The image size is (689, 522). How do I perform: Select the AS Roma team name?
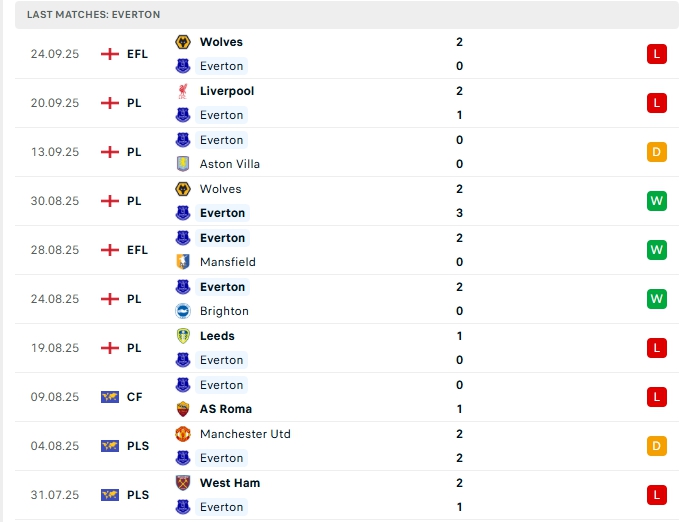226,409
